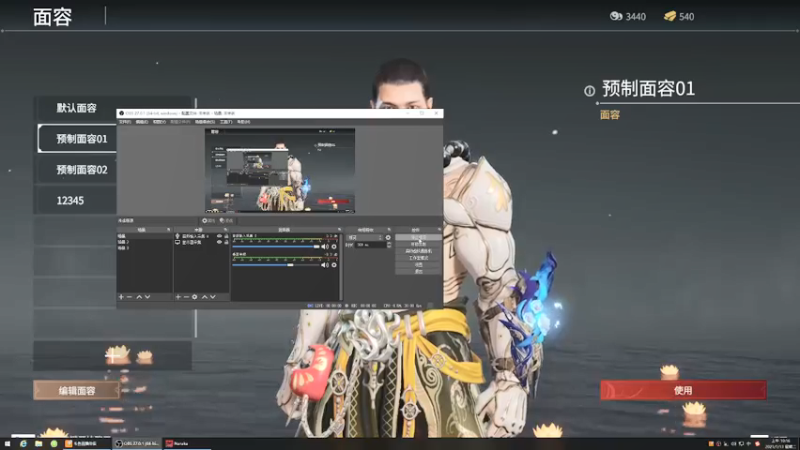Click first button in OBS Controls panel
800x450 pixels.
pos(418,237)
